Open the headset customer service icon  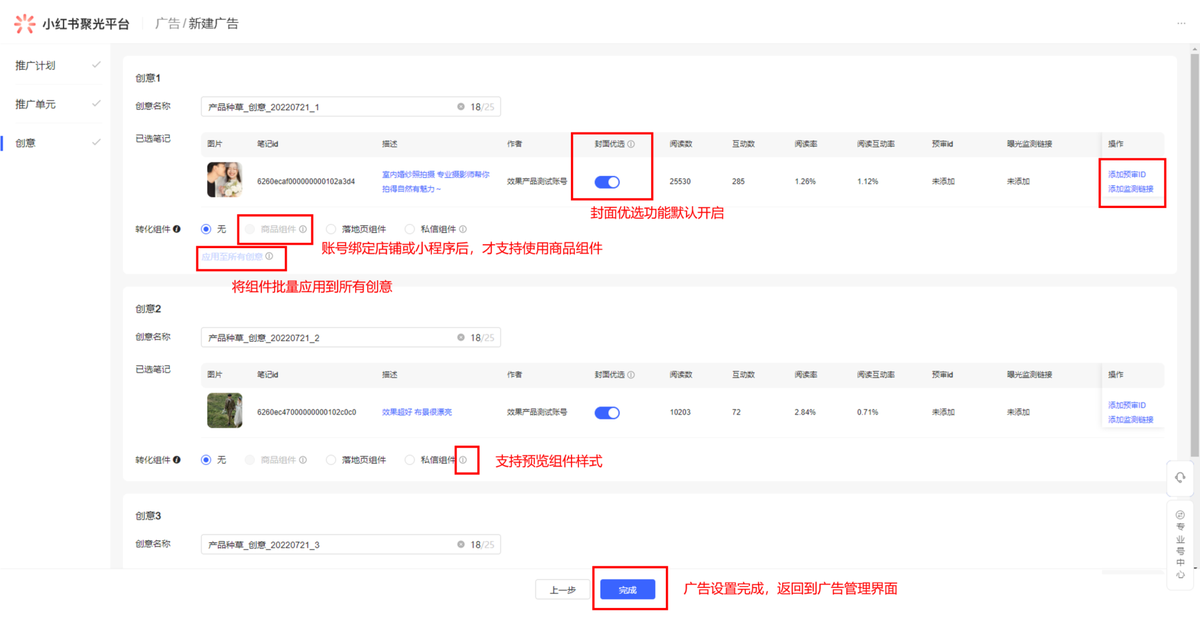tap(1180, 477)
